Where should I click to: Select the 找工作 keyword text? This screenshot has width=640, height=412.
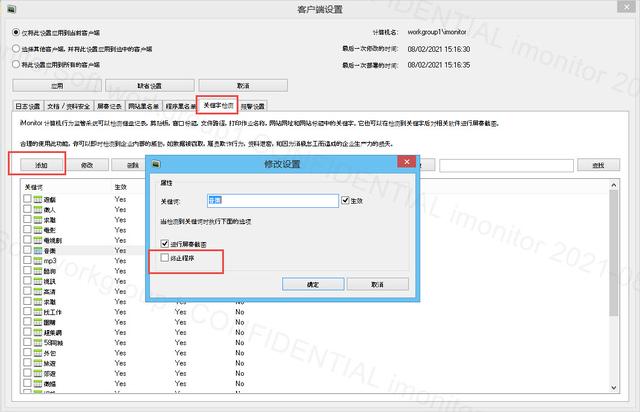tap(53, 312)
